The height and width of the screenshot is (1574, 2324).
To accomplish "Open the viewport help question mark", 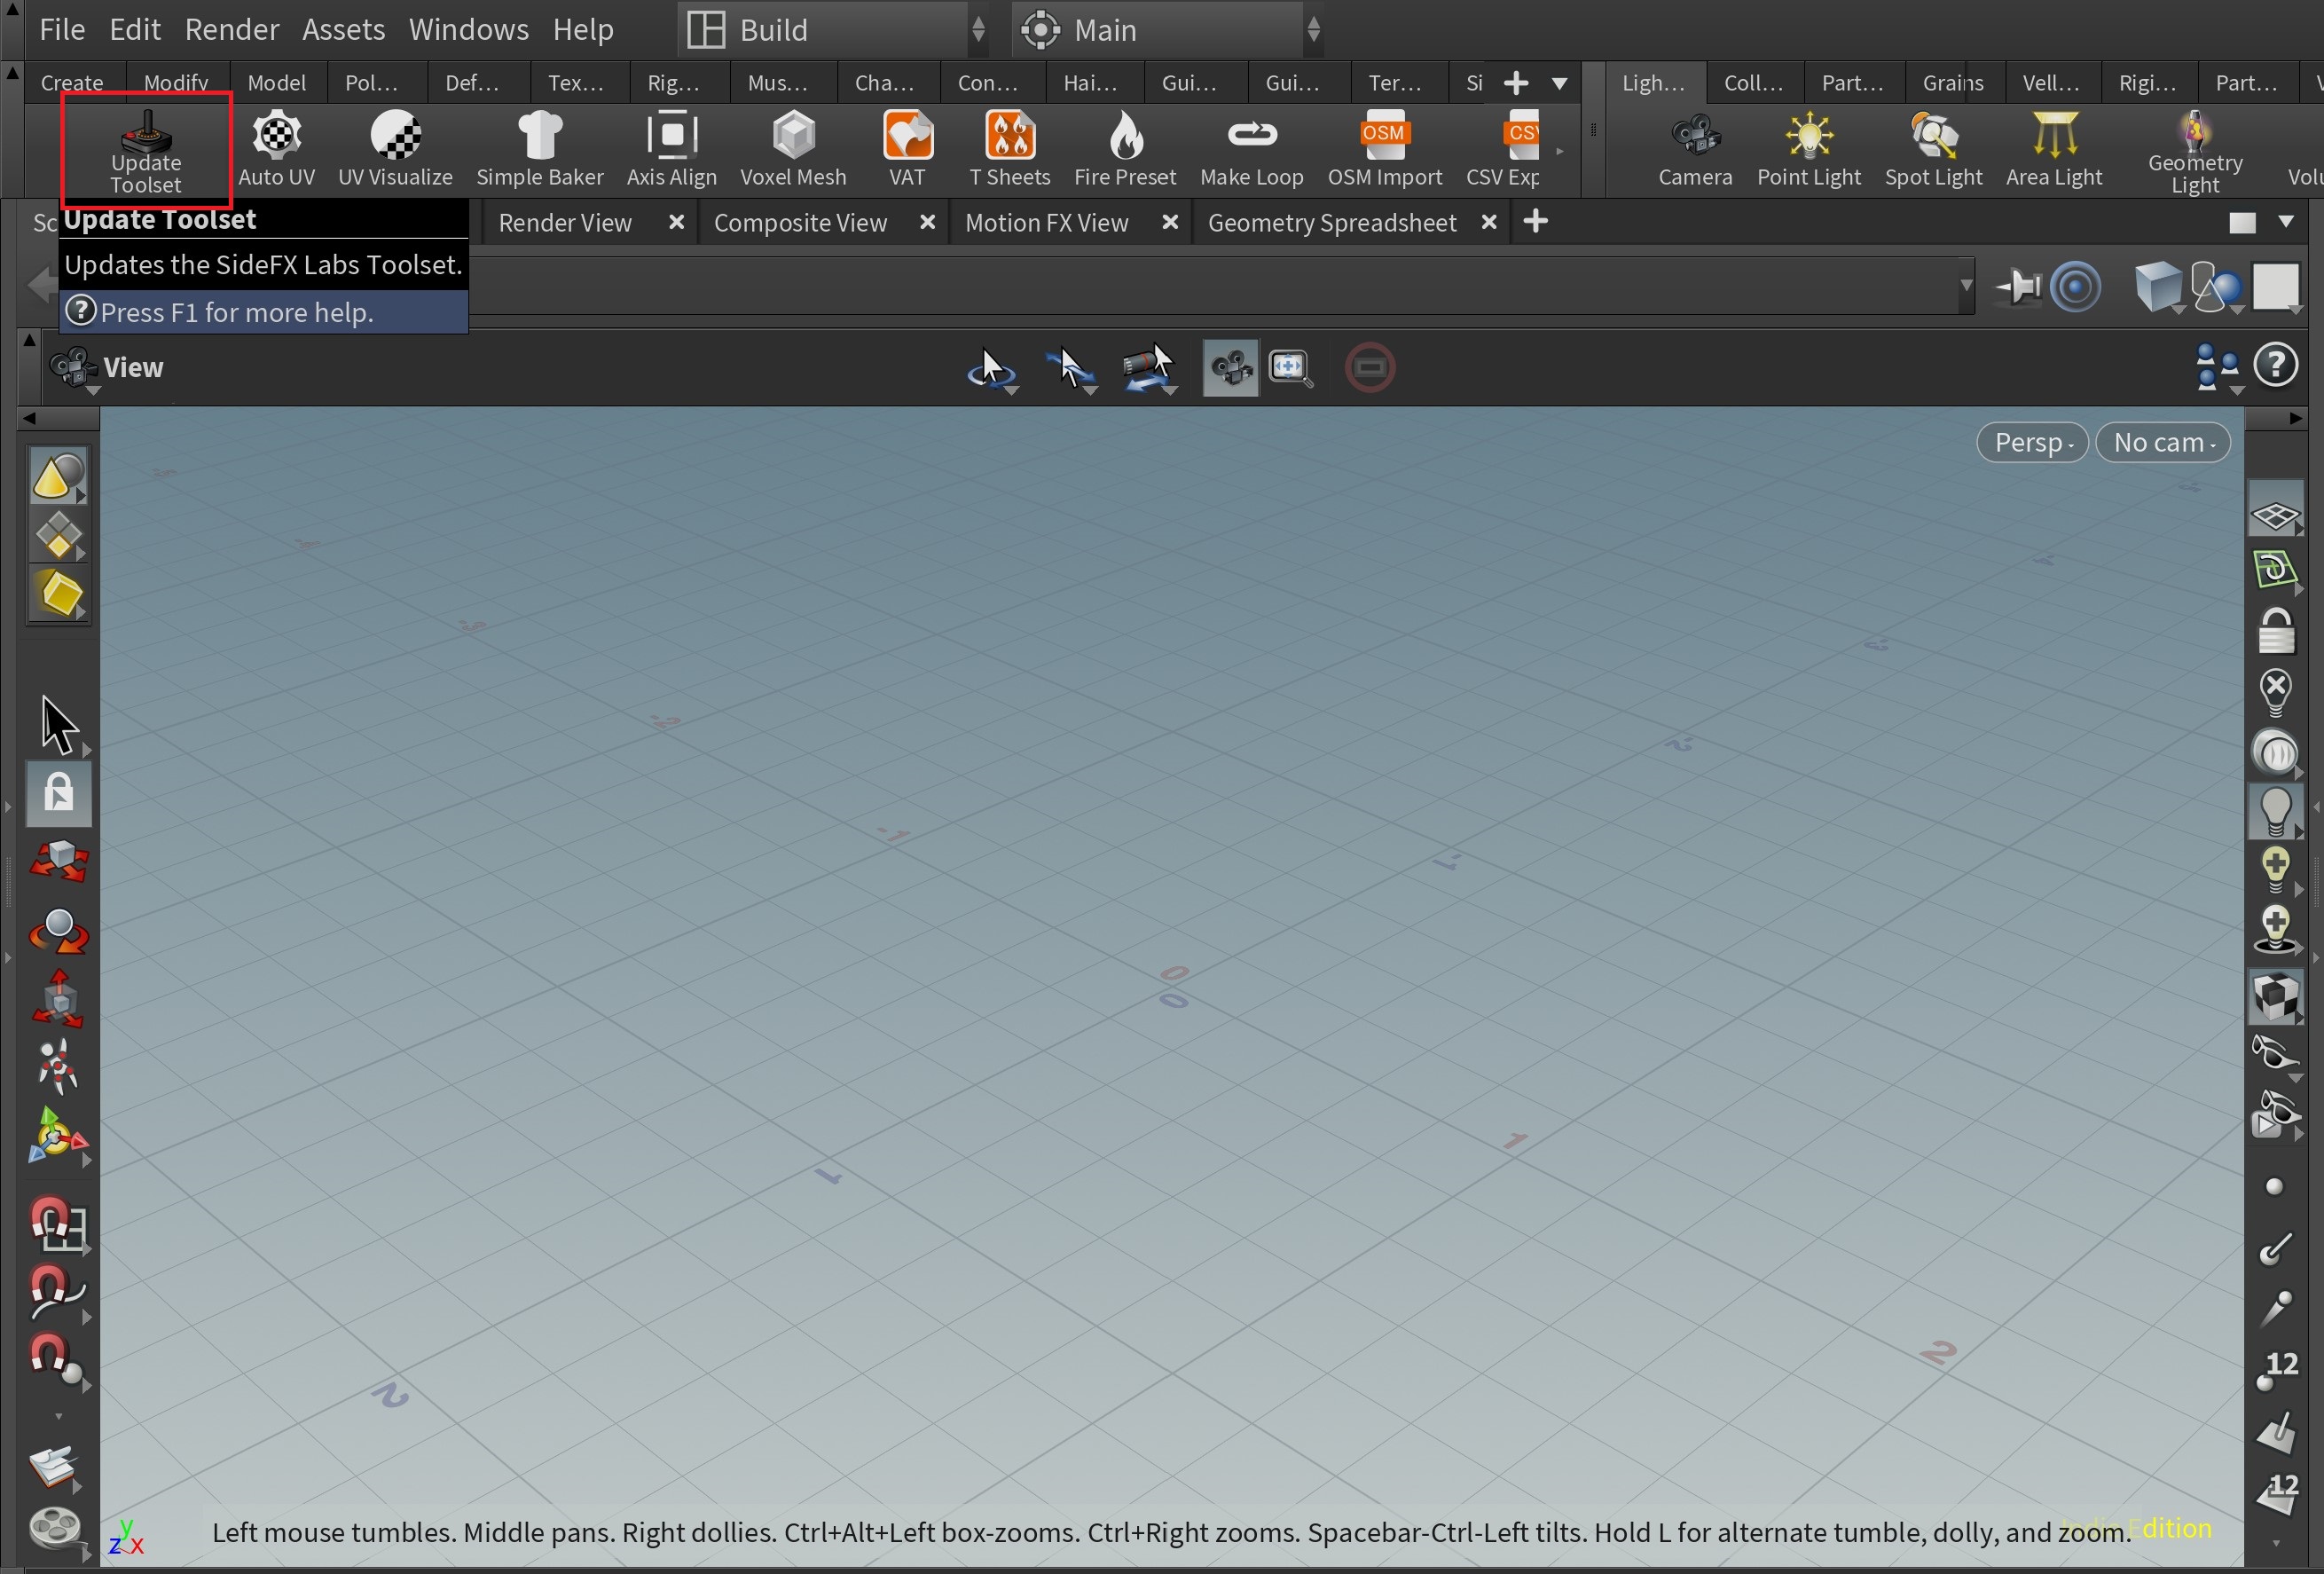I will [2276, 366].
